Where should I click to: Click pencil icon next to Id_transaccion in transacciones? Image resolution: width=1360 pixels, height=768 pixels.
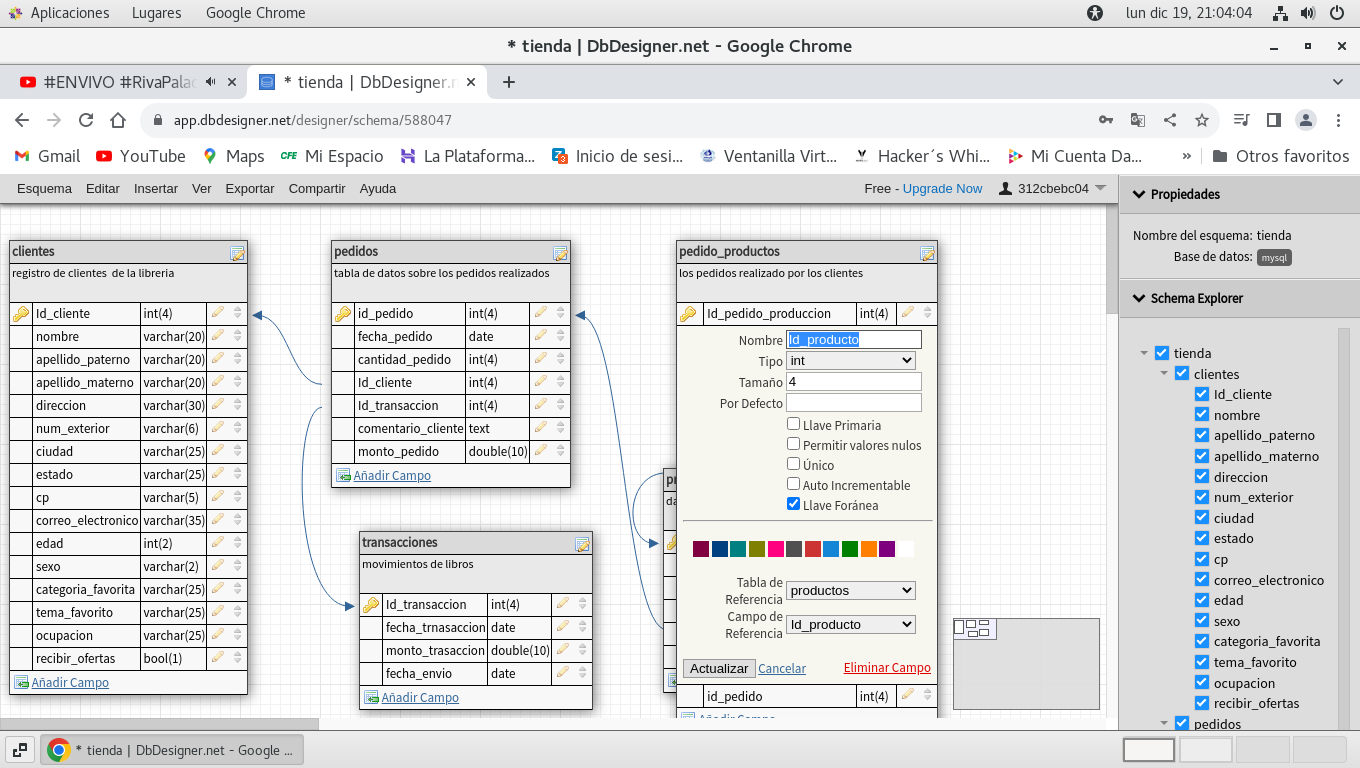563,604
